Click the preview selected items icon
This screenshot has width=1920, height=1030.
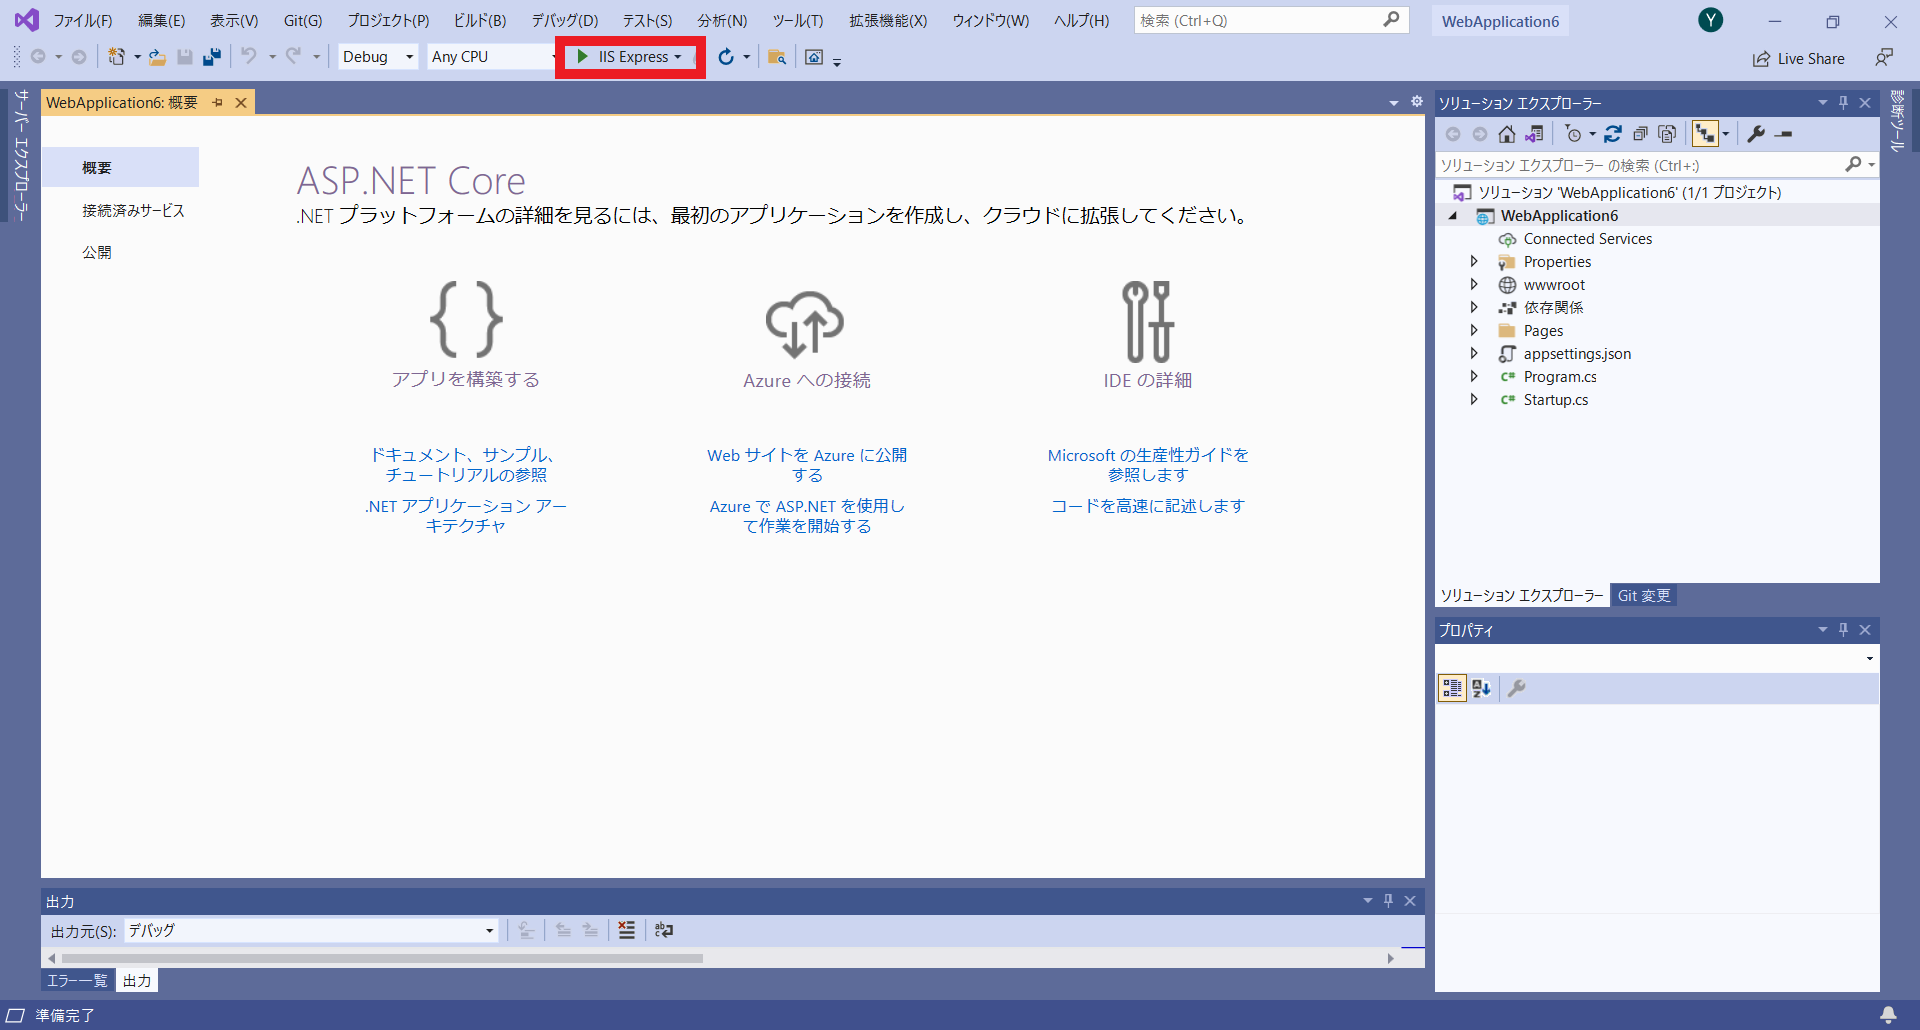(1784, 134)
